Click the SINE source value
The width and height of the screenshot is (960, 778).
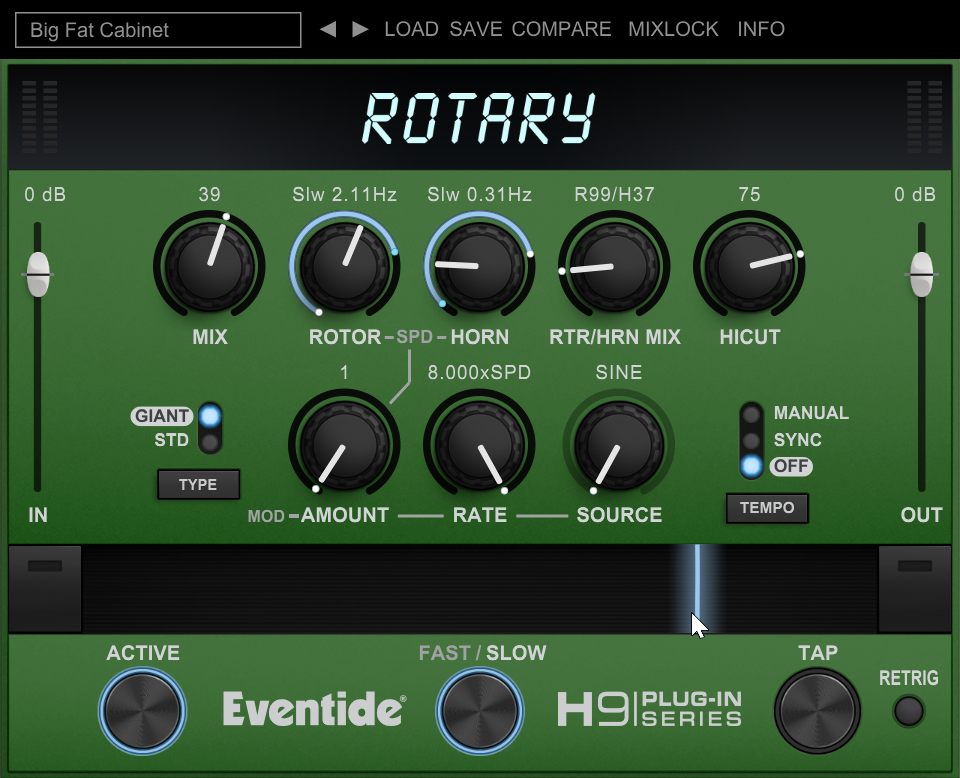(x=618, y=372)
